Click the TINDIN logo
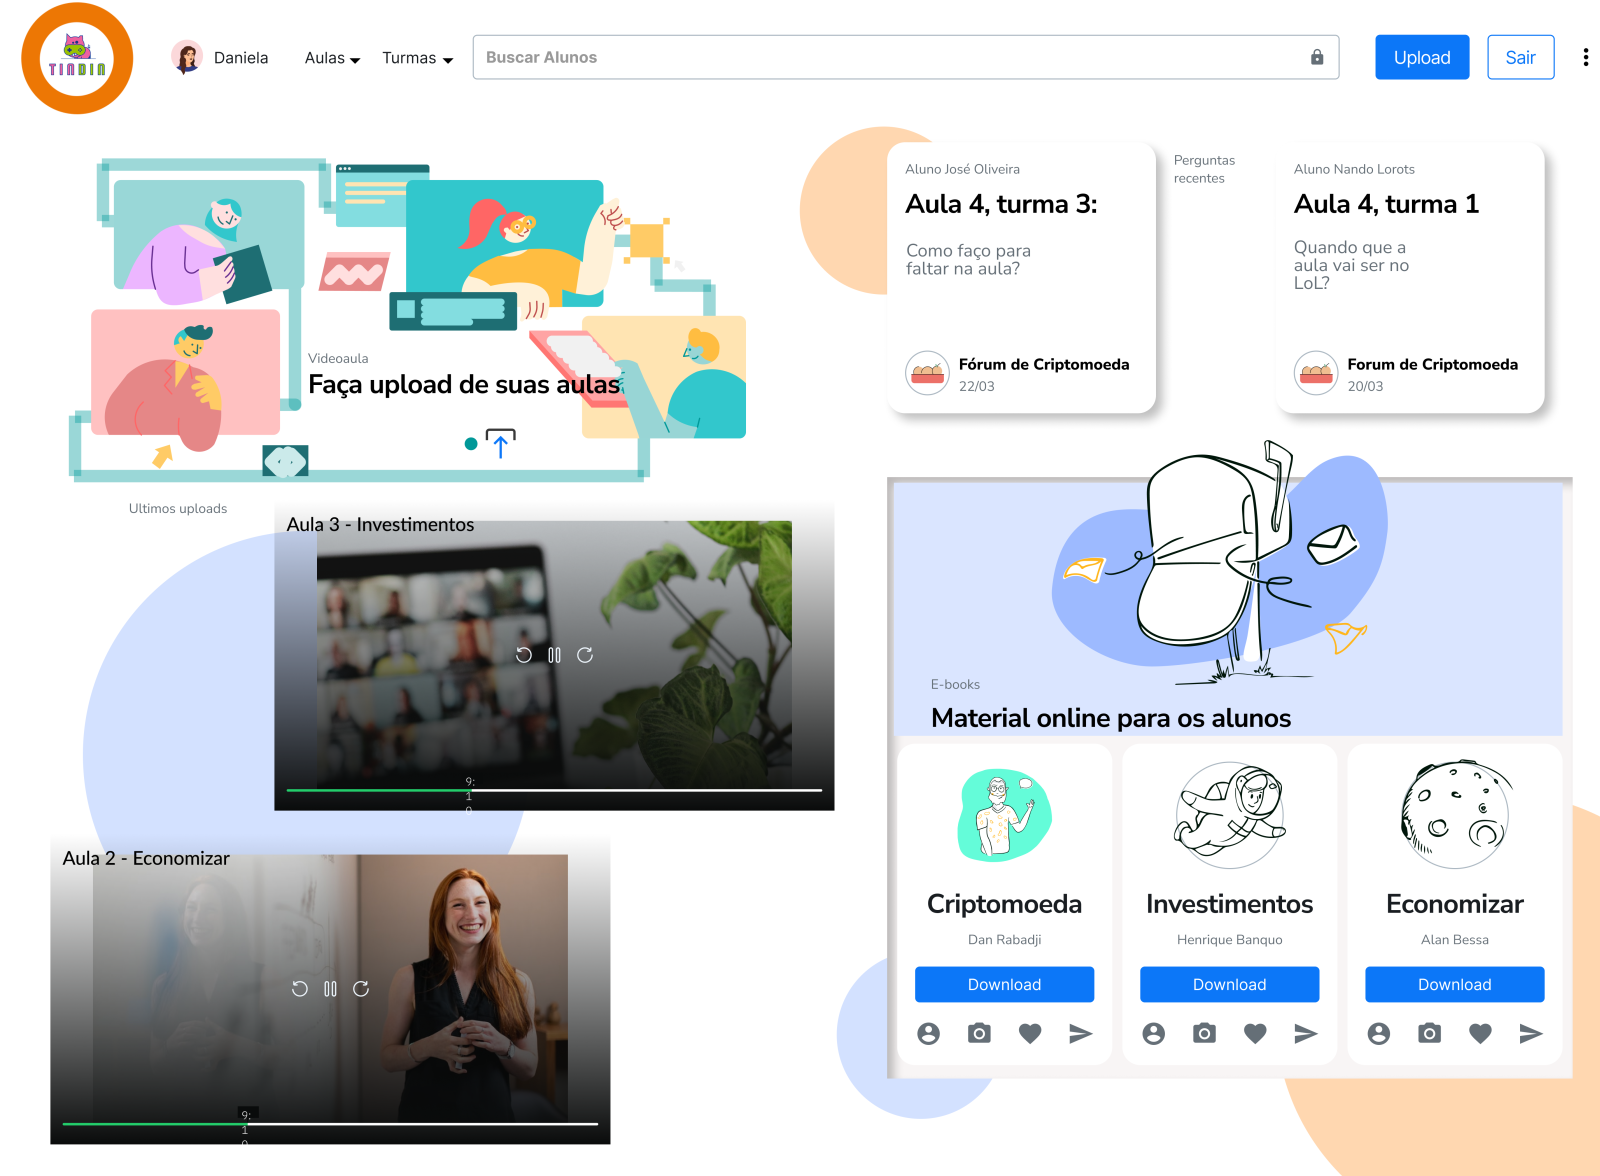 [77, 59]
